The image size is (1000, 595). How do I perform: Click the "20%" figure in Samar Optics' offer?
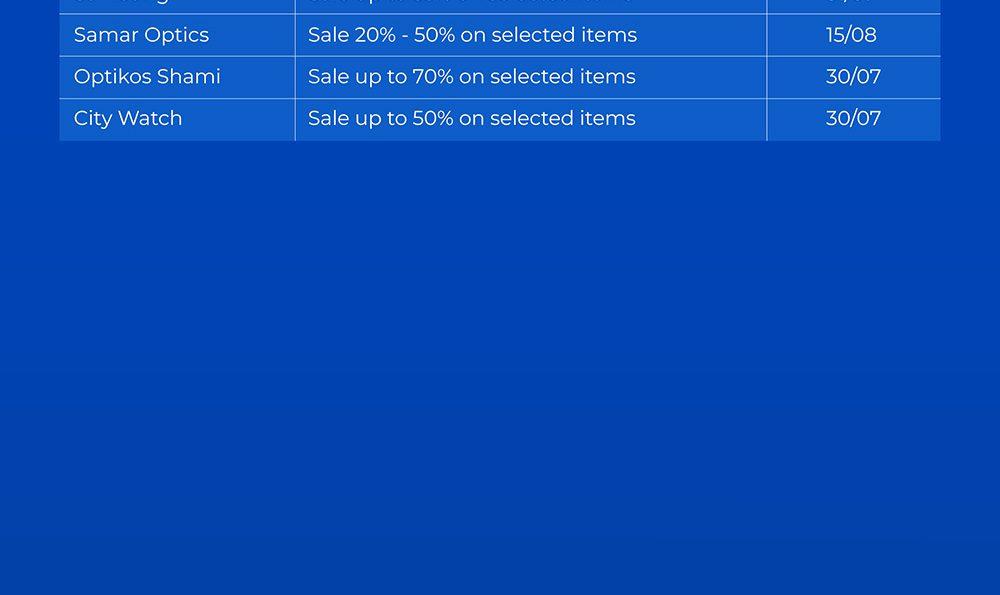click(374, 35)
